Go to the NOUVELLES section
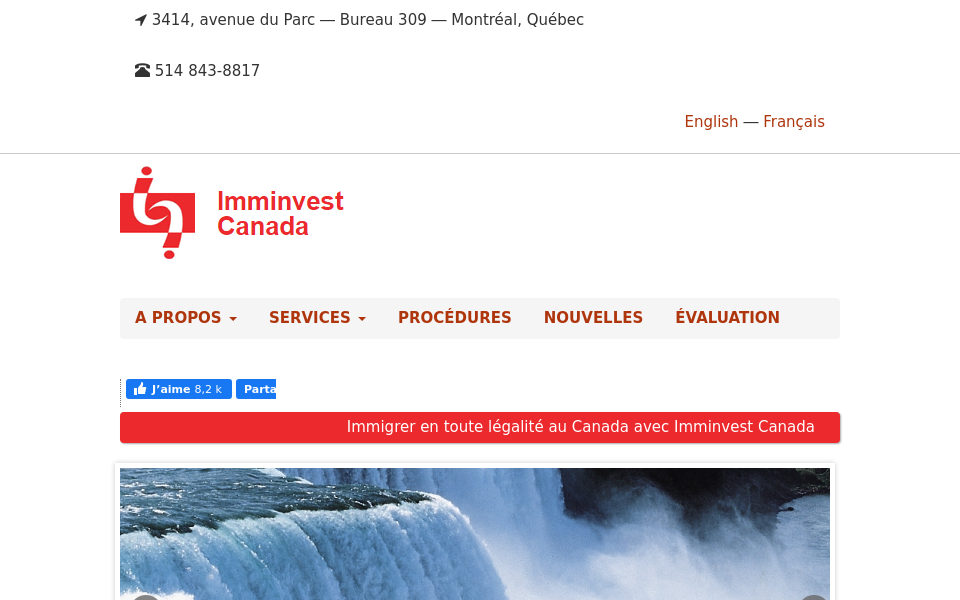This screenshot has width=960, height=600. coord(593,318)
